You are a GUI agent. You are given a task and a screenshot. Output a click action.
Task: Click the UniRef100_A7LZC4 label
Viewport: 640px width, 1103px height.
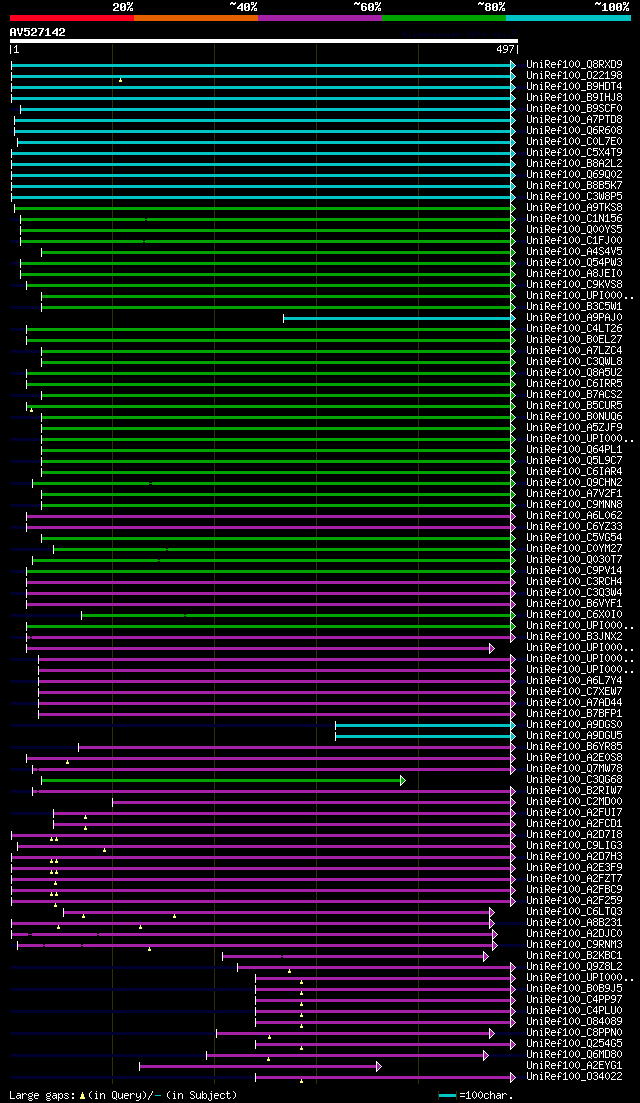click(574, 350)
